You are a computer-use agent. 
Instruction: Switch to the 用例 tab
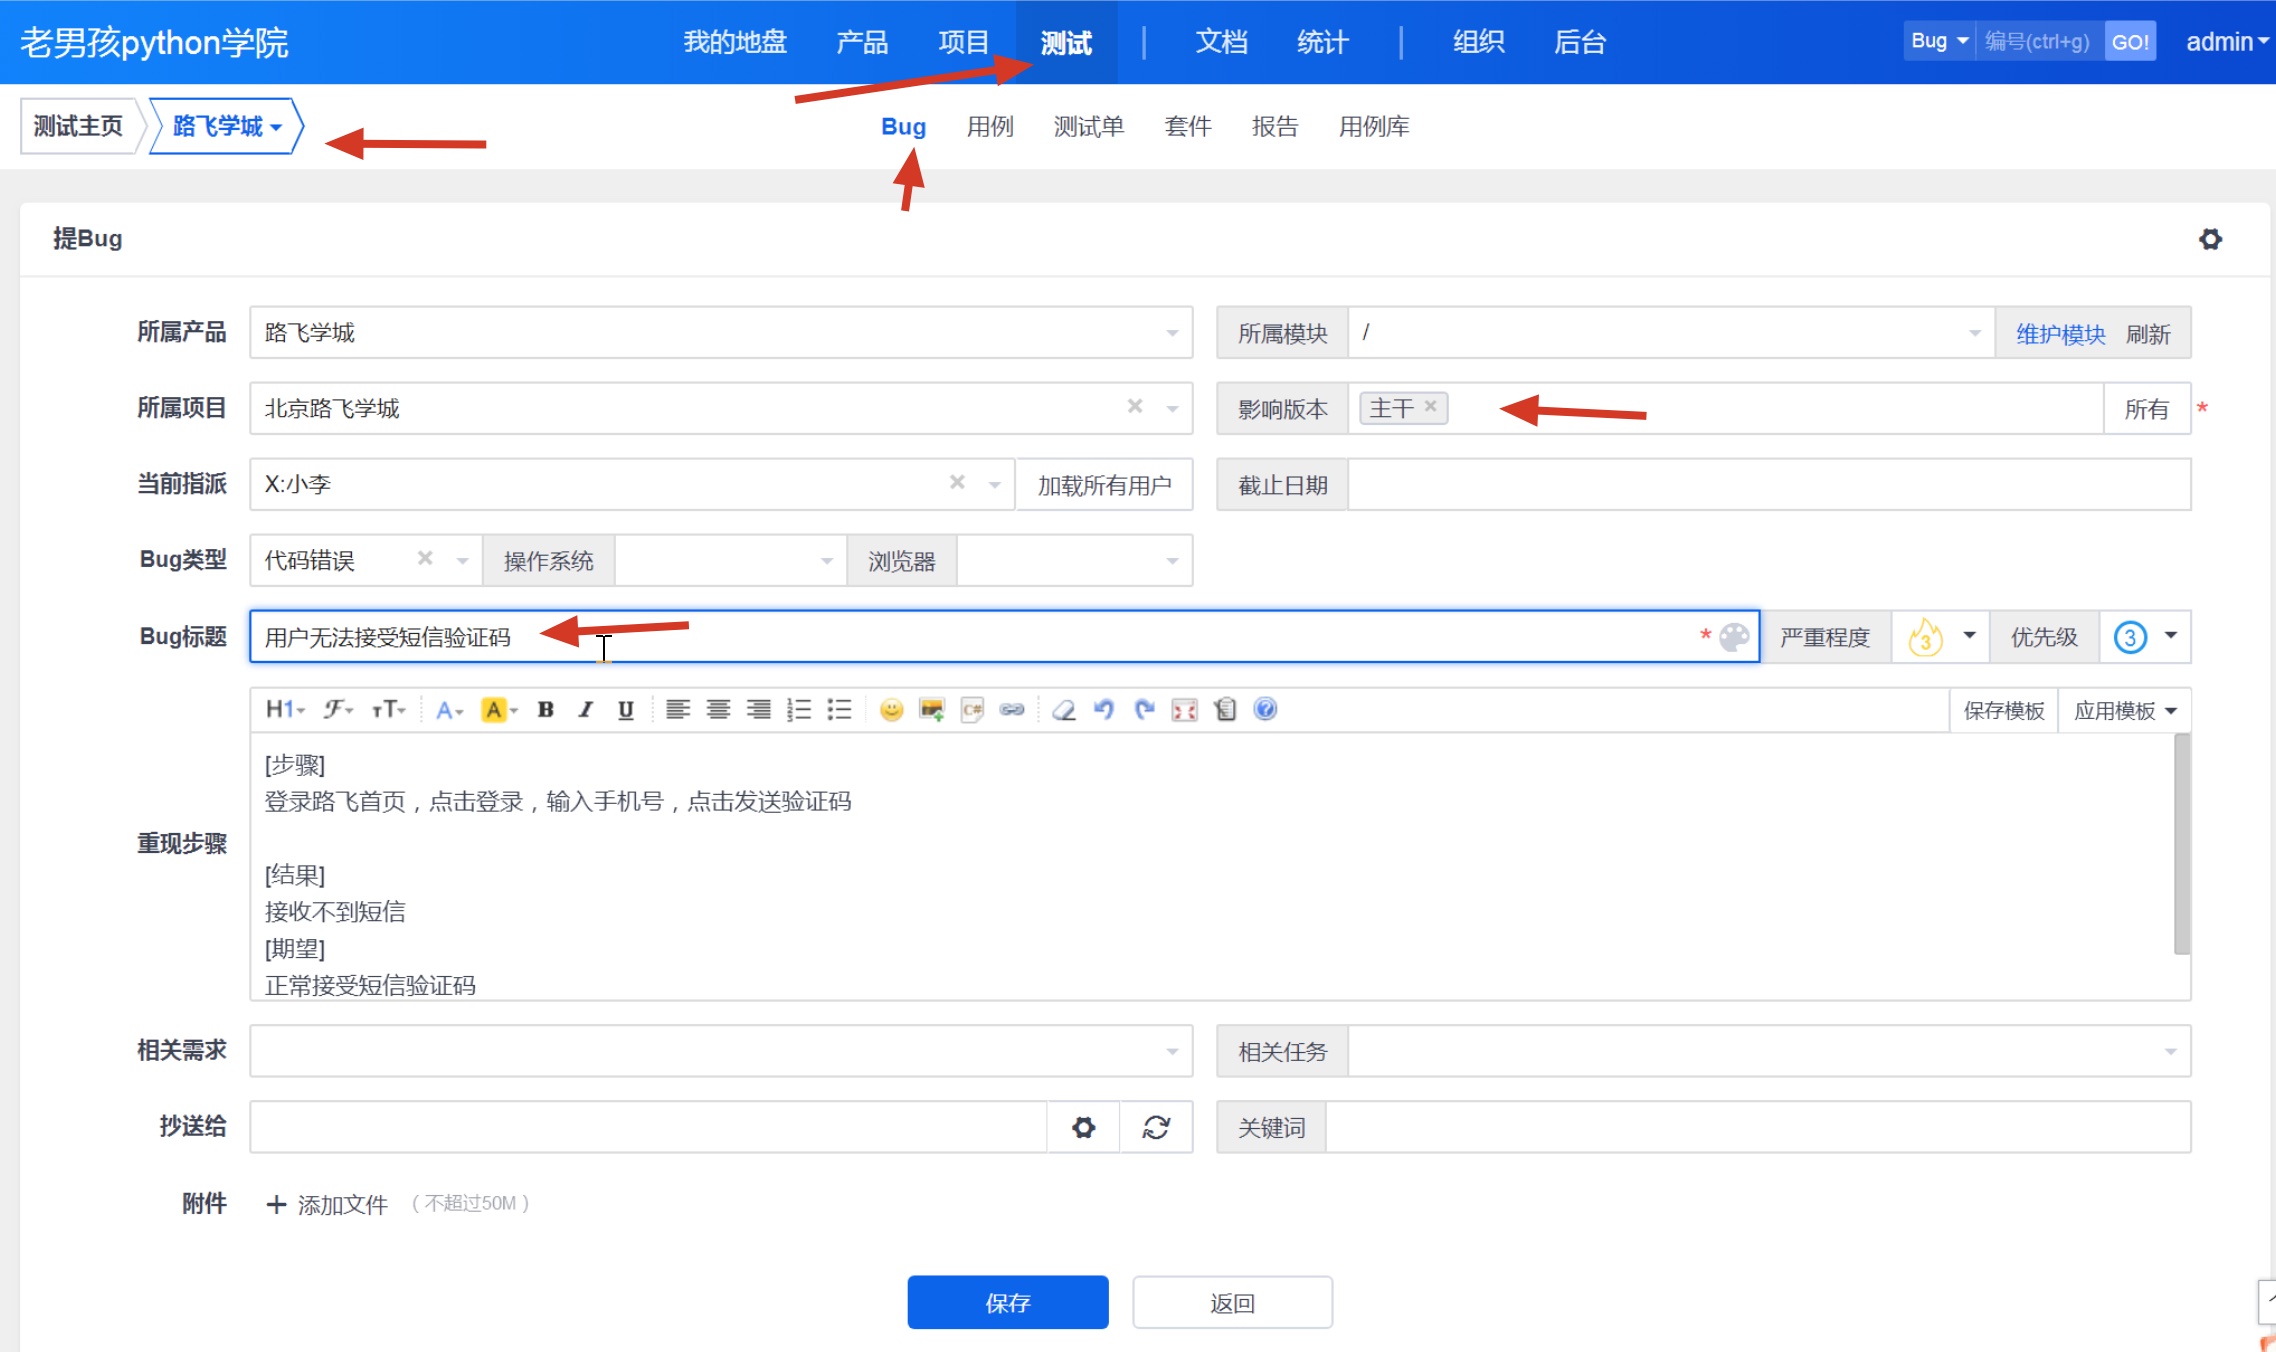click(x=990, y=127)
